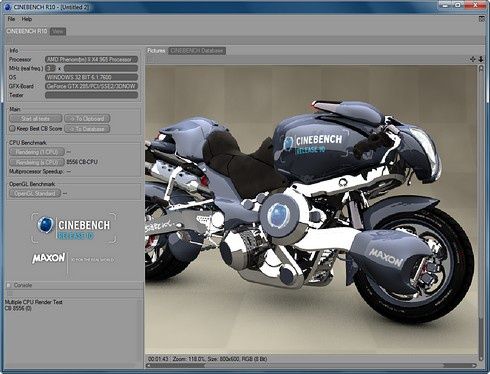The height and width of the screenshot is (374, 490).
Task: Click the CINEBENCH Release 10 logo
Action: [74, 227]
